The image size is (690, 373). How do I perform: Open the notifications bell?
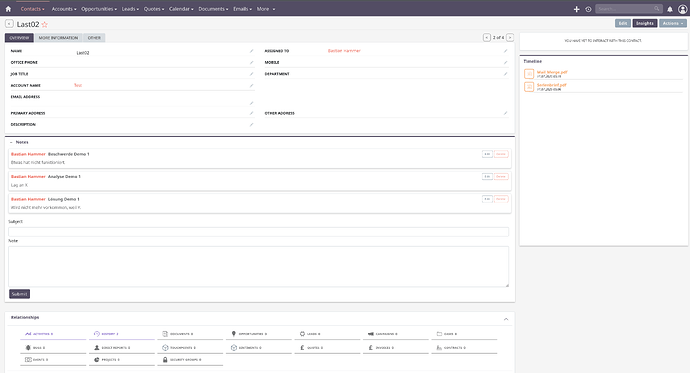670,9
